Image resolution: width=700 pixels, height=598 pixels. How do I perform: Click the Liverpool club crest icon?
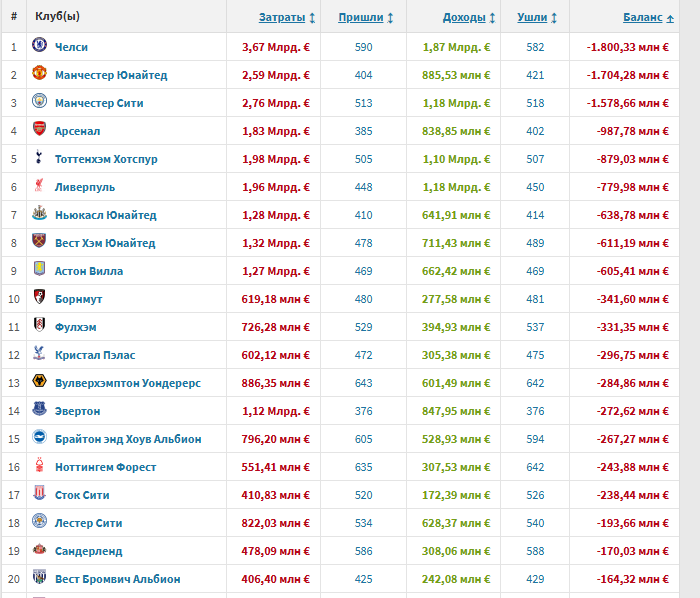click(x=39, y=186)
